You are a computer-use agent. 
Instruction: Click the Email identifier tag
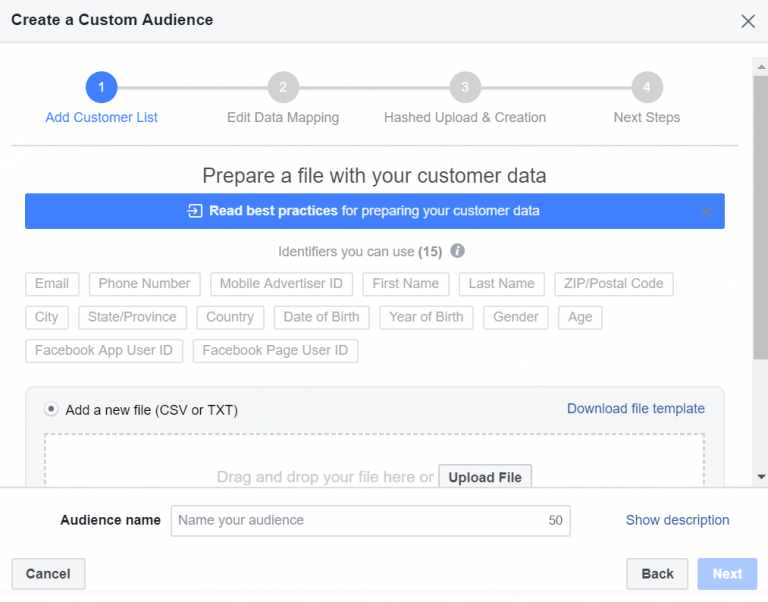click(52, 284)
